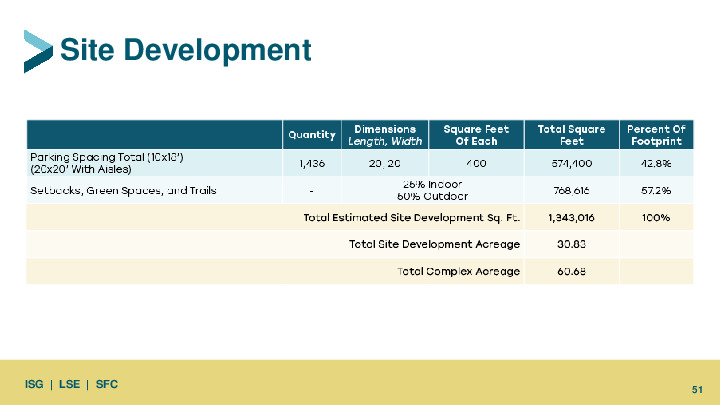Click the Square Feet Of Each header
This screenshot has height=405, width=720.
476,135
